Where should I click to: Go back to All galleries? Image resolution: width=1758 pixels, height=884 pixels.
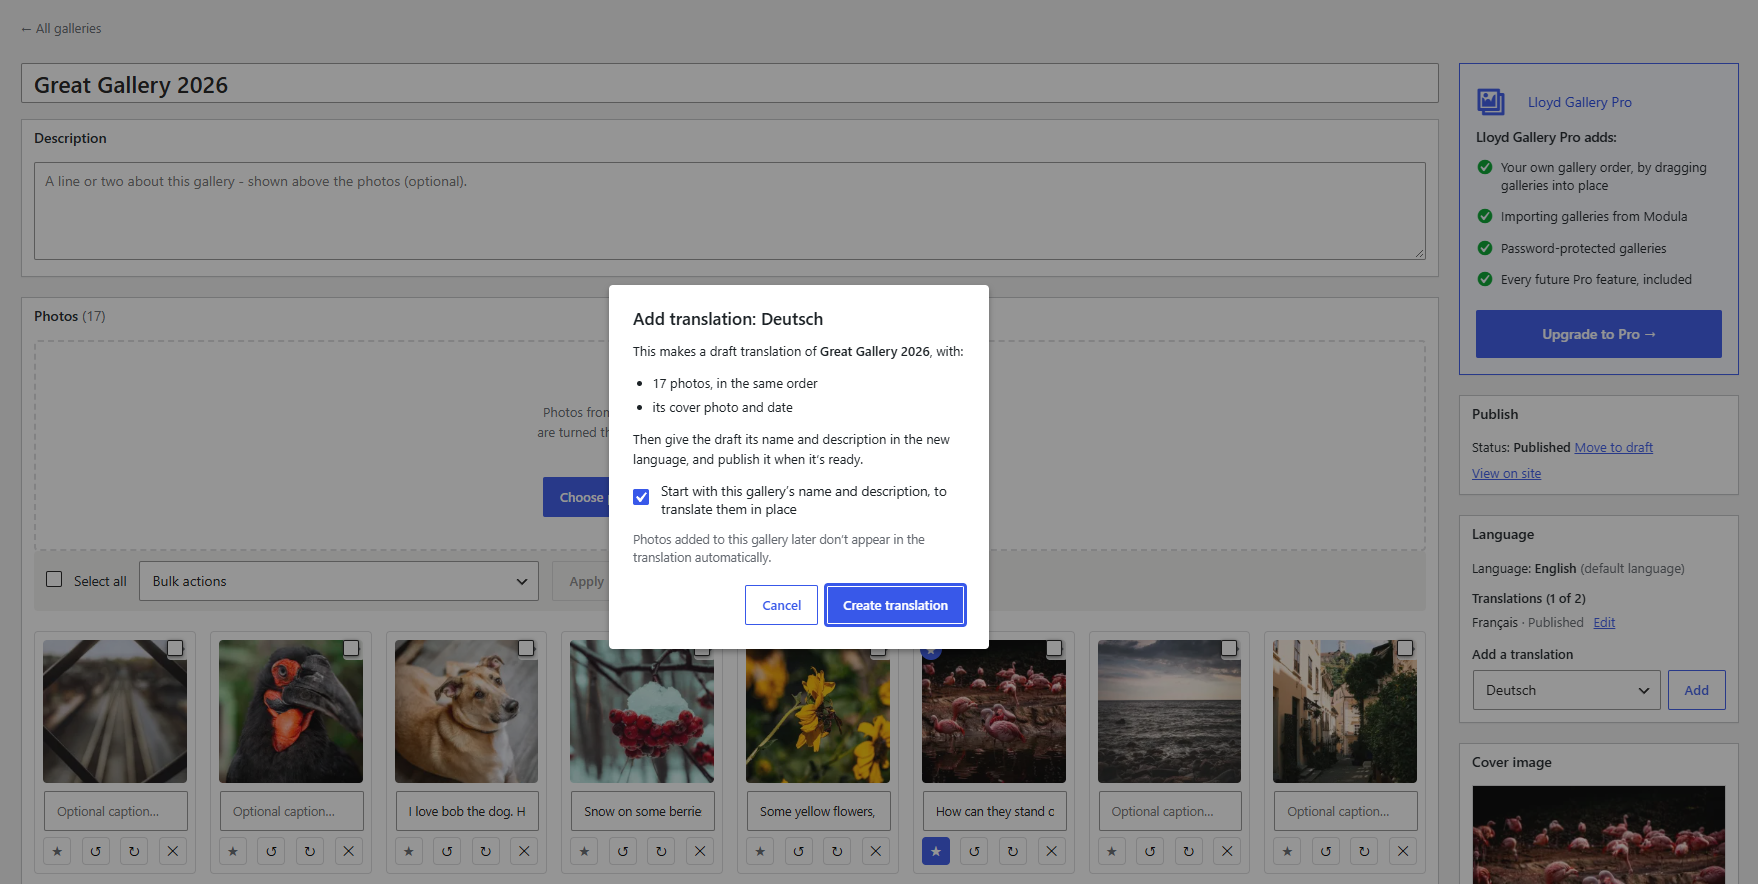pos(61,29)
